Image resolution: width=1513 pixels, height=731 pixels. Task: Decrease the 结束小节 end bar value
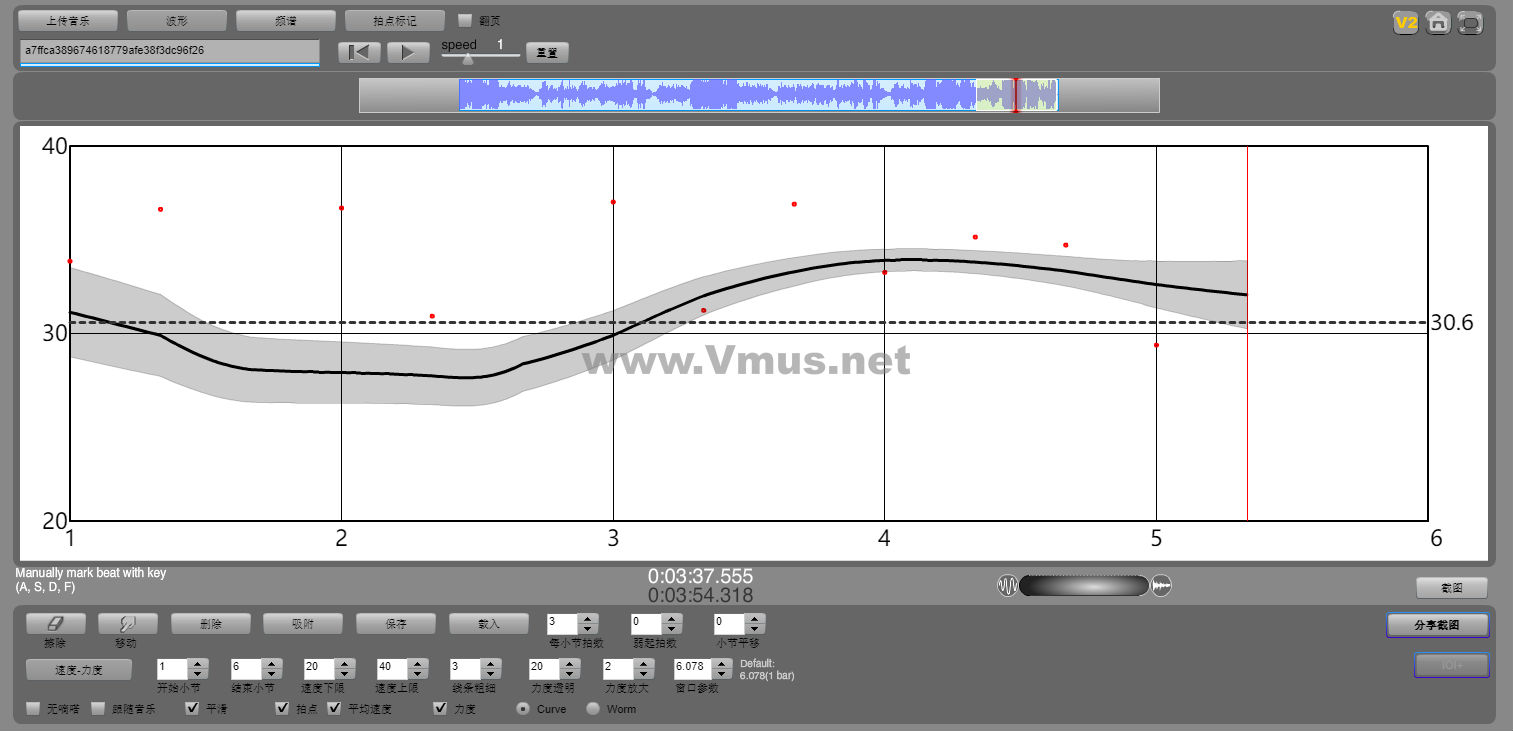click(x=272, y=673)
